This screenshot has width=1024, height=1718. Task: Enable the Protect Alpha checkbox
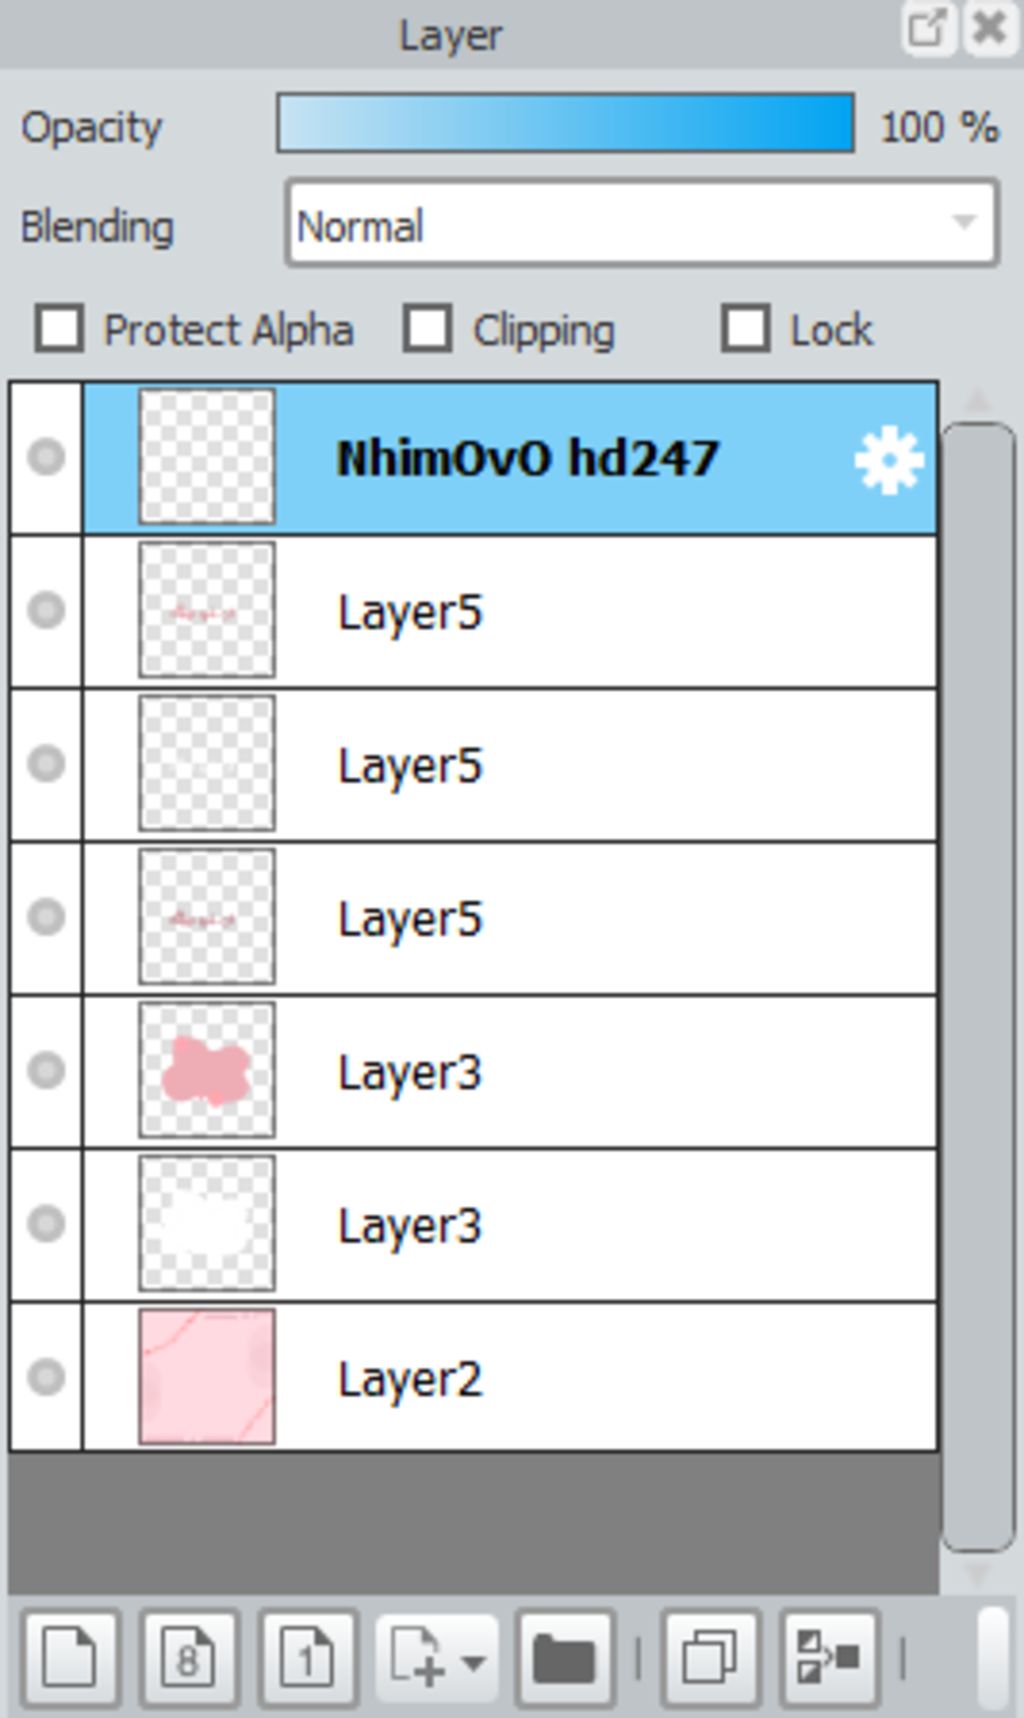59,329
